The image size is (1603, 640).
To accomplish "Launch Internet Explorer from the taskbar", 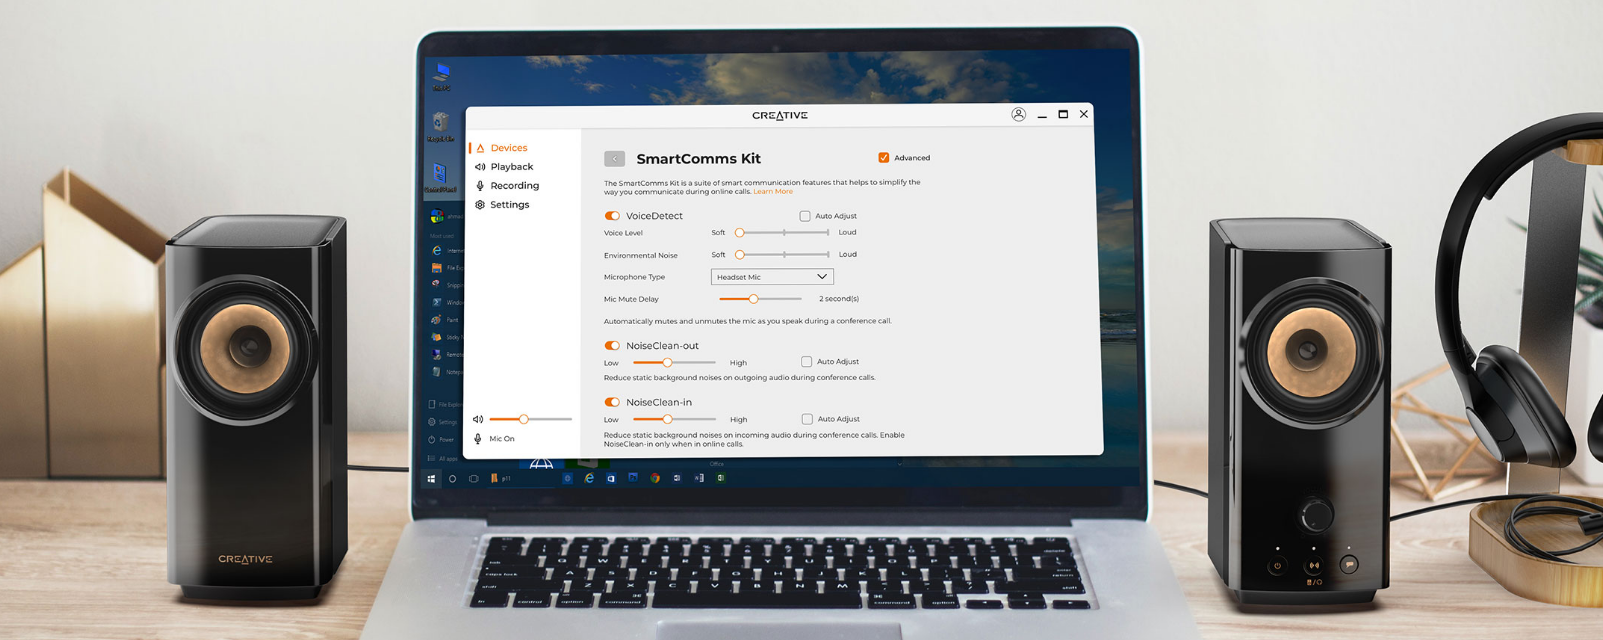I will [589, 478].
